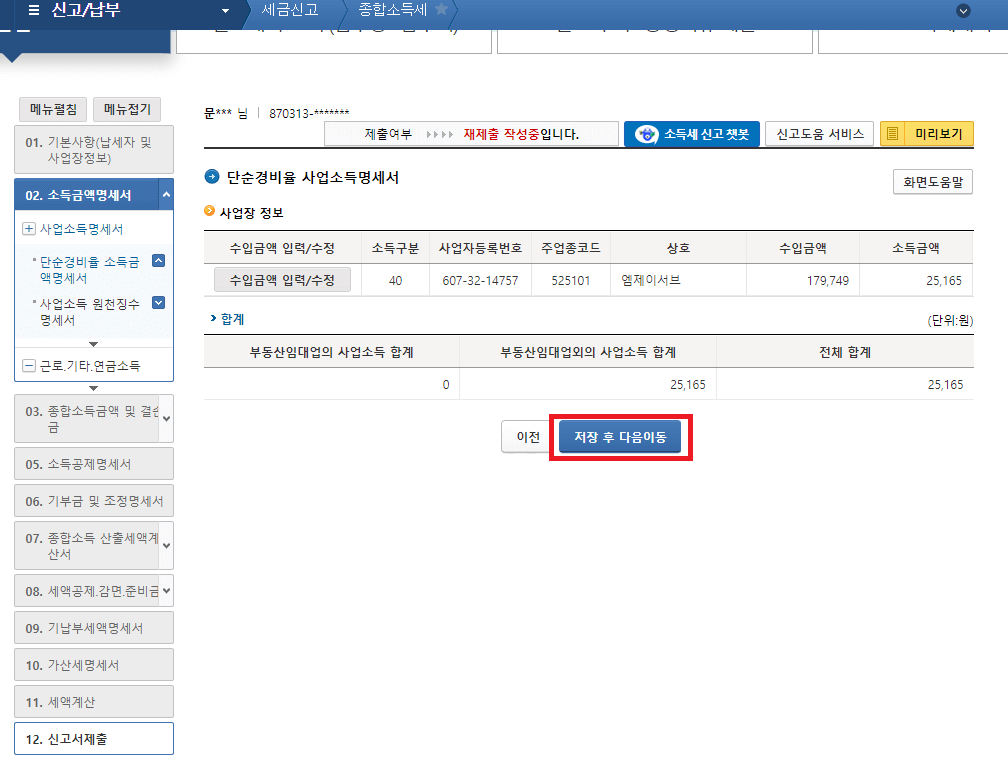Open 06. 기부금 및 조정명세서 menu

pos(94,501)
